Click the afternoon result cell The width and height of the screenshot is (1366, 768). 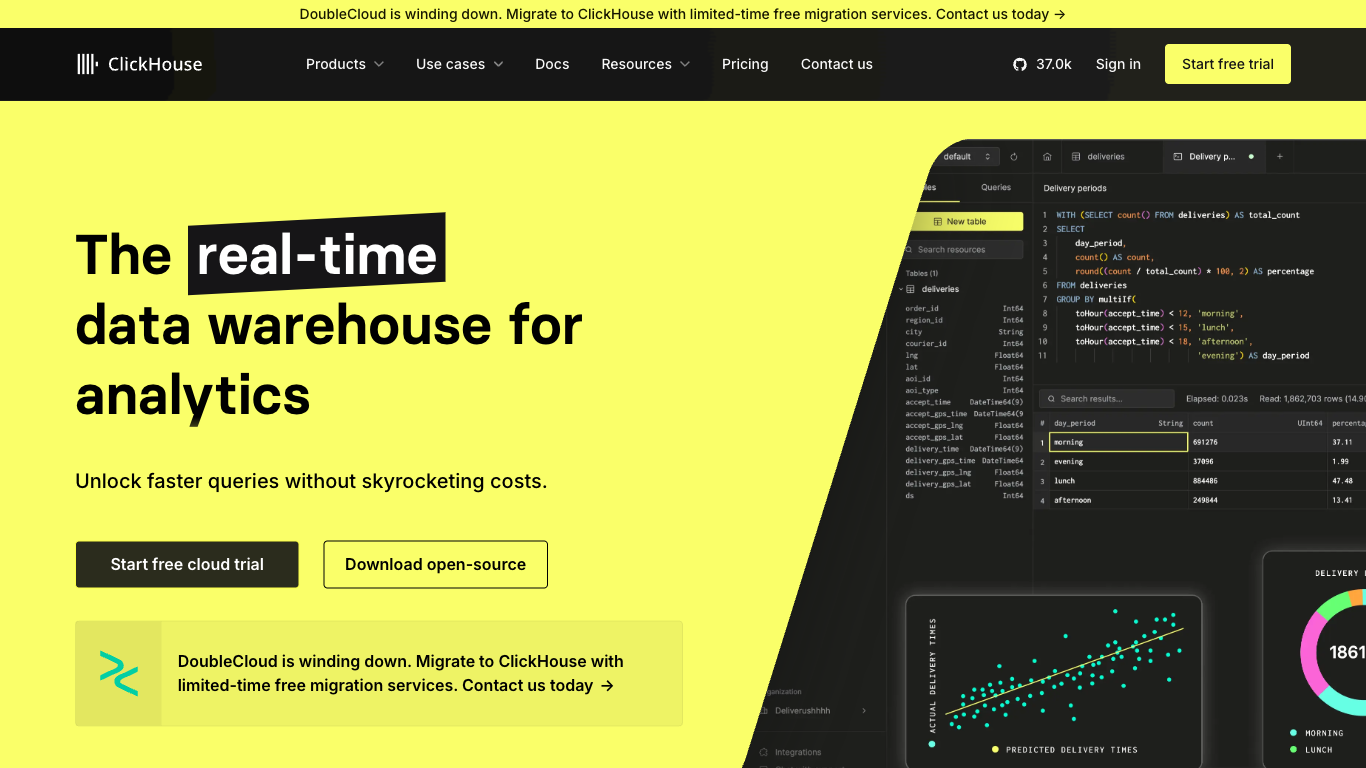pos(1118,500)
